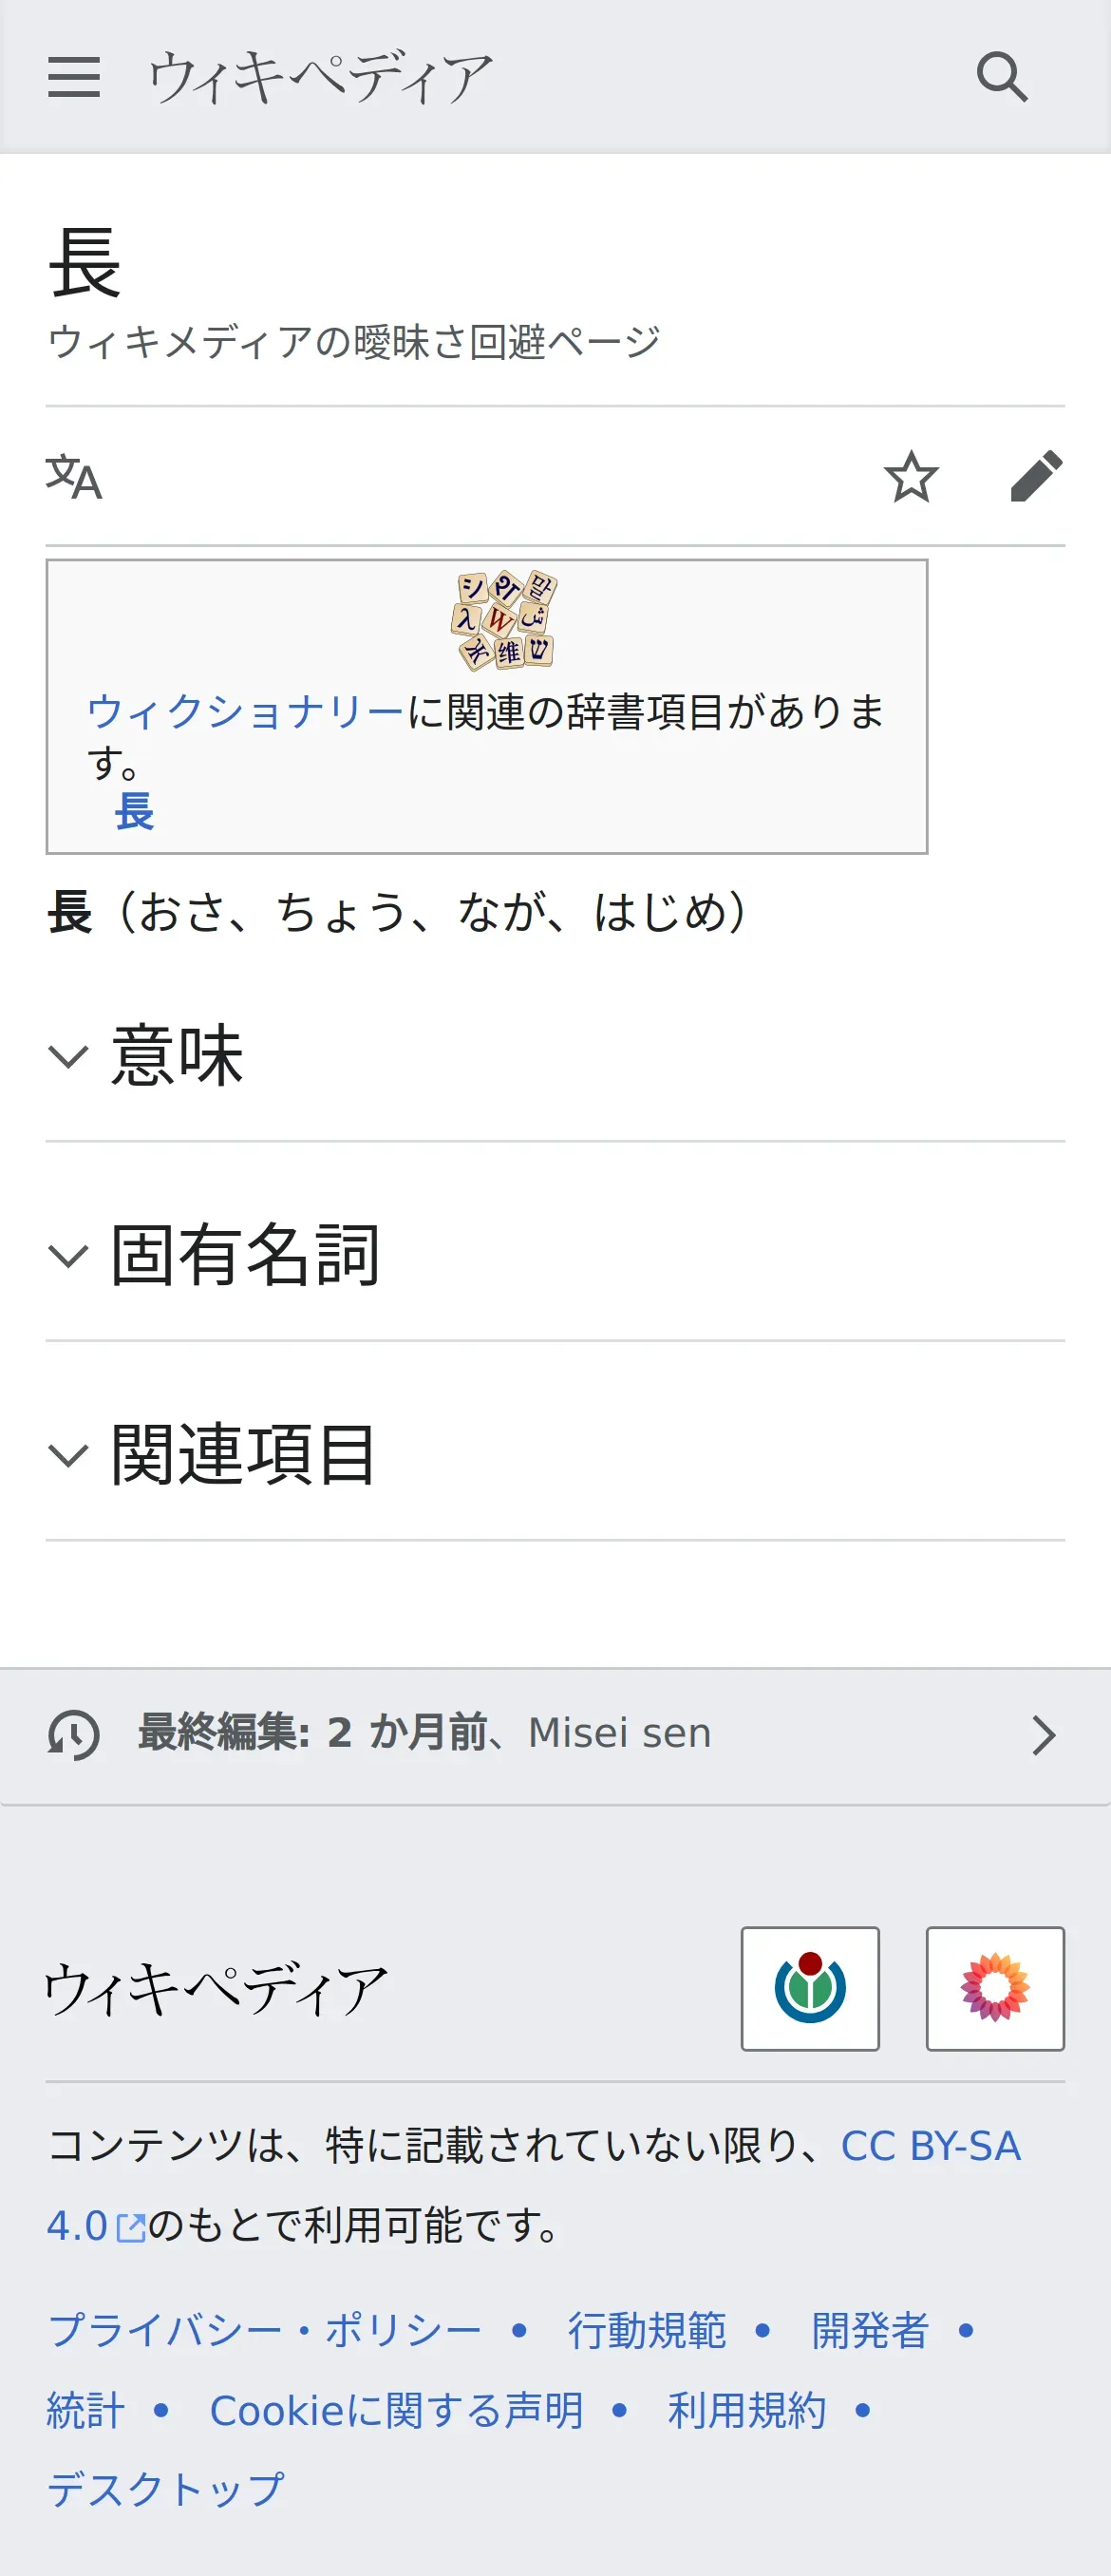Image resolution: width=1111 pixels, height=2576 pixels.
Task: Open the language selection icon
Action: click(74, 477)
